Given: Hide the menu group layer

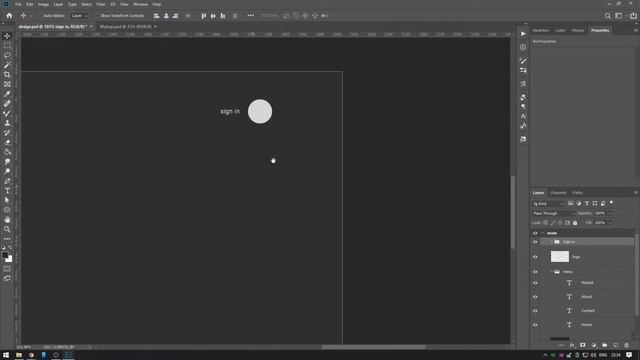Looking at the screenshot, I should 535,272.
